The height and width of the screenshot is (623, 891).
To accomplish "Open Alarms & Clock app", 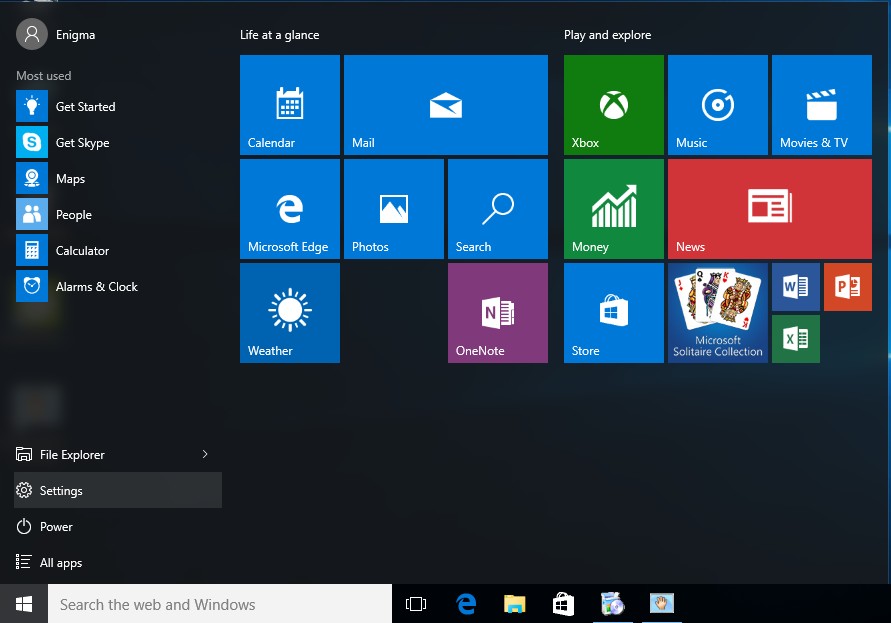I will click(x=118, y=286).
